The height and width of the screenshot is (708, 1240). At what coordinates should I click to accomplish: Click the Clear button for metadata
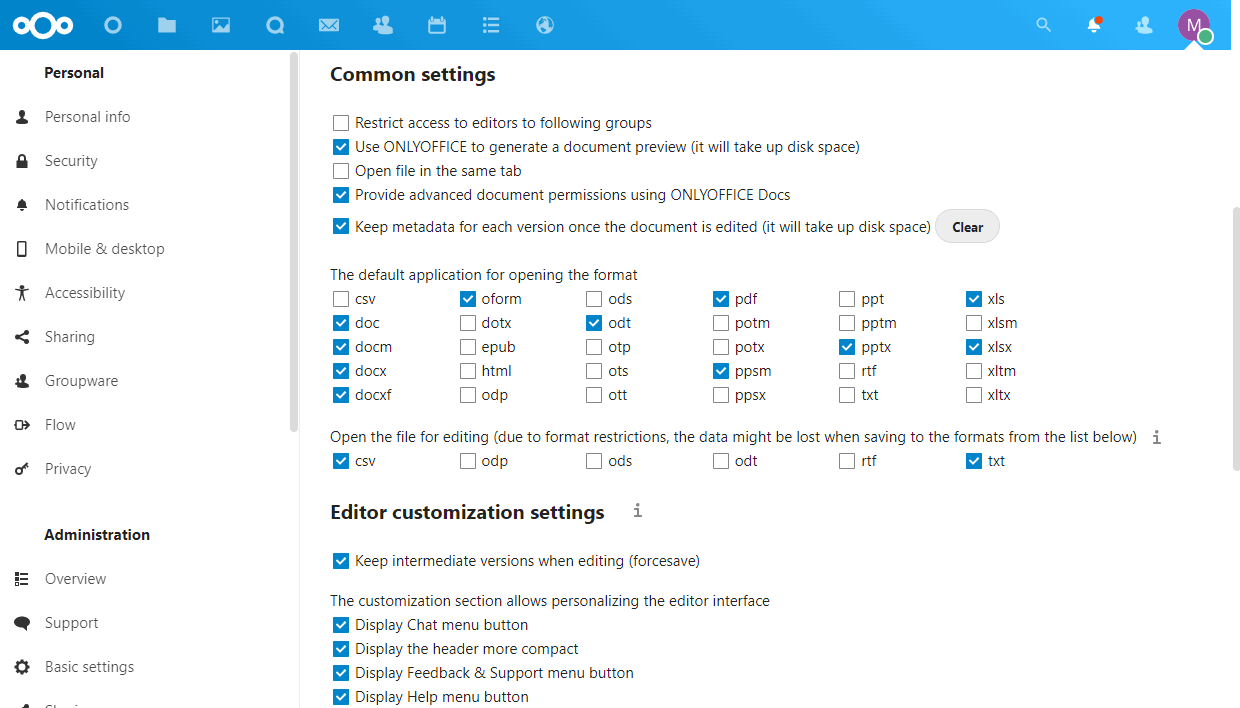967,227
